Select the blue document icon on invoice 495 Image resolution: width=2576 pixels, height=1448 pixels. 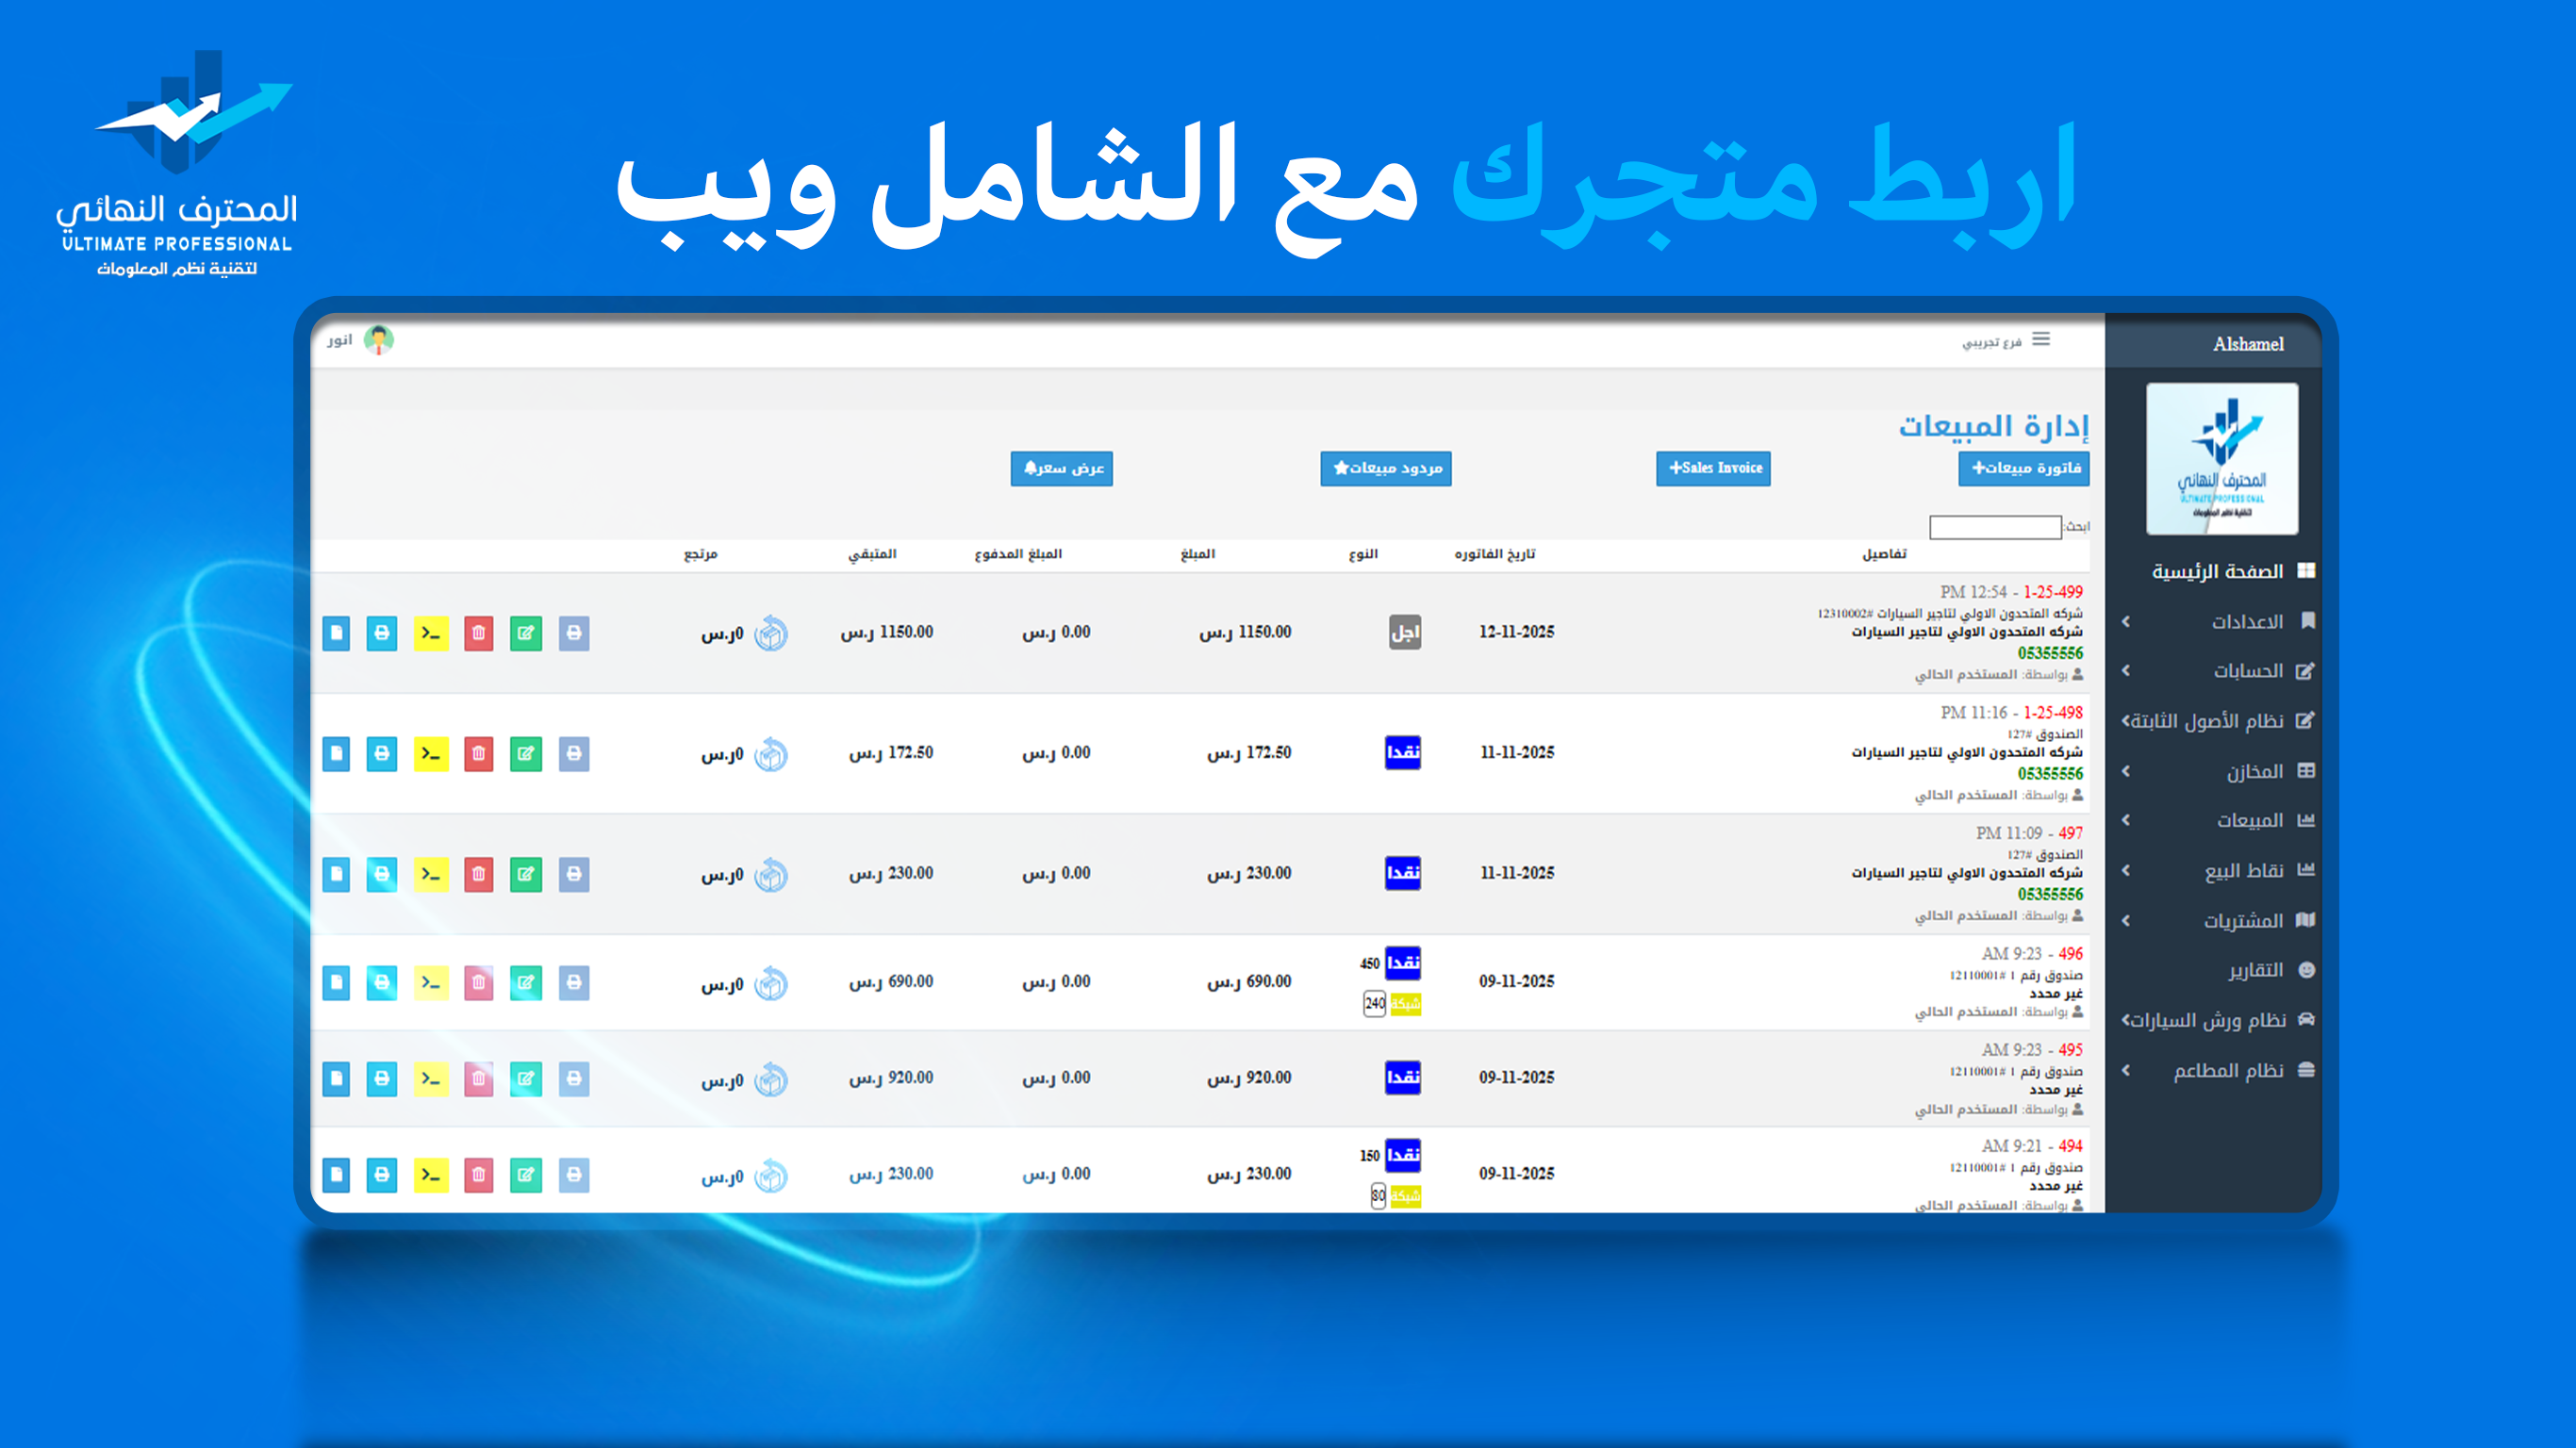coord(336,1078)
